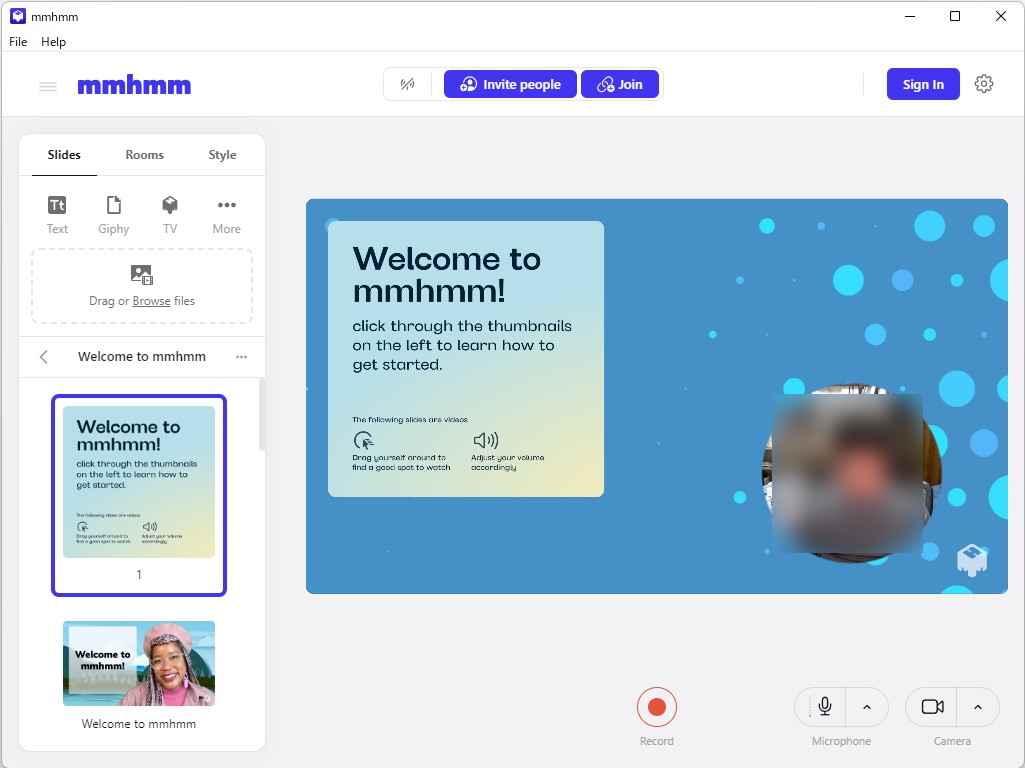Mute the Microphone

pos(824,707)
